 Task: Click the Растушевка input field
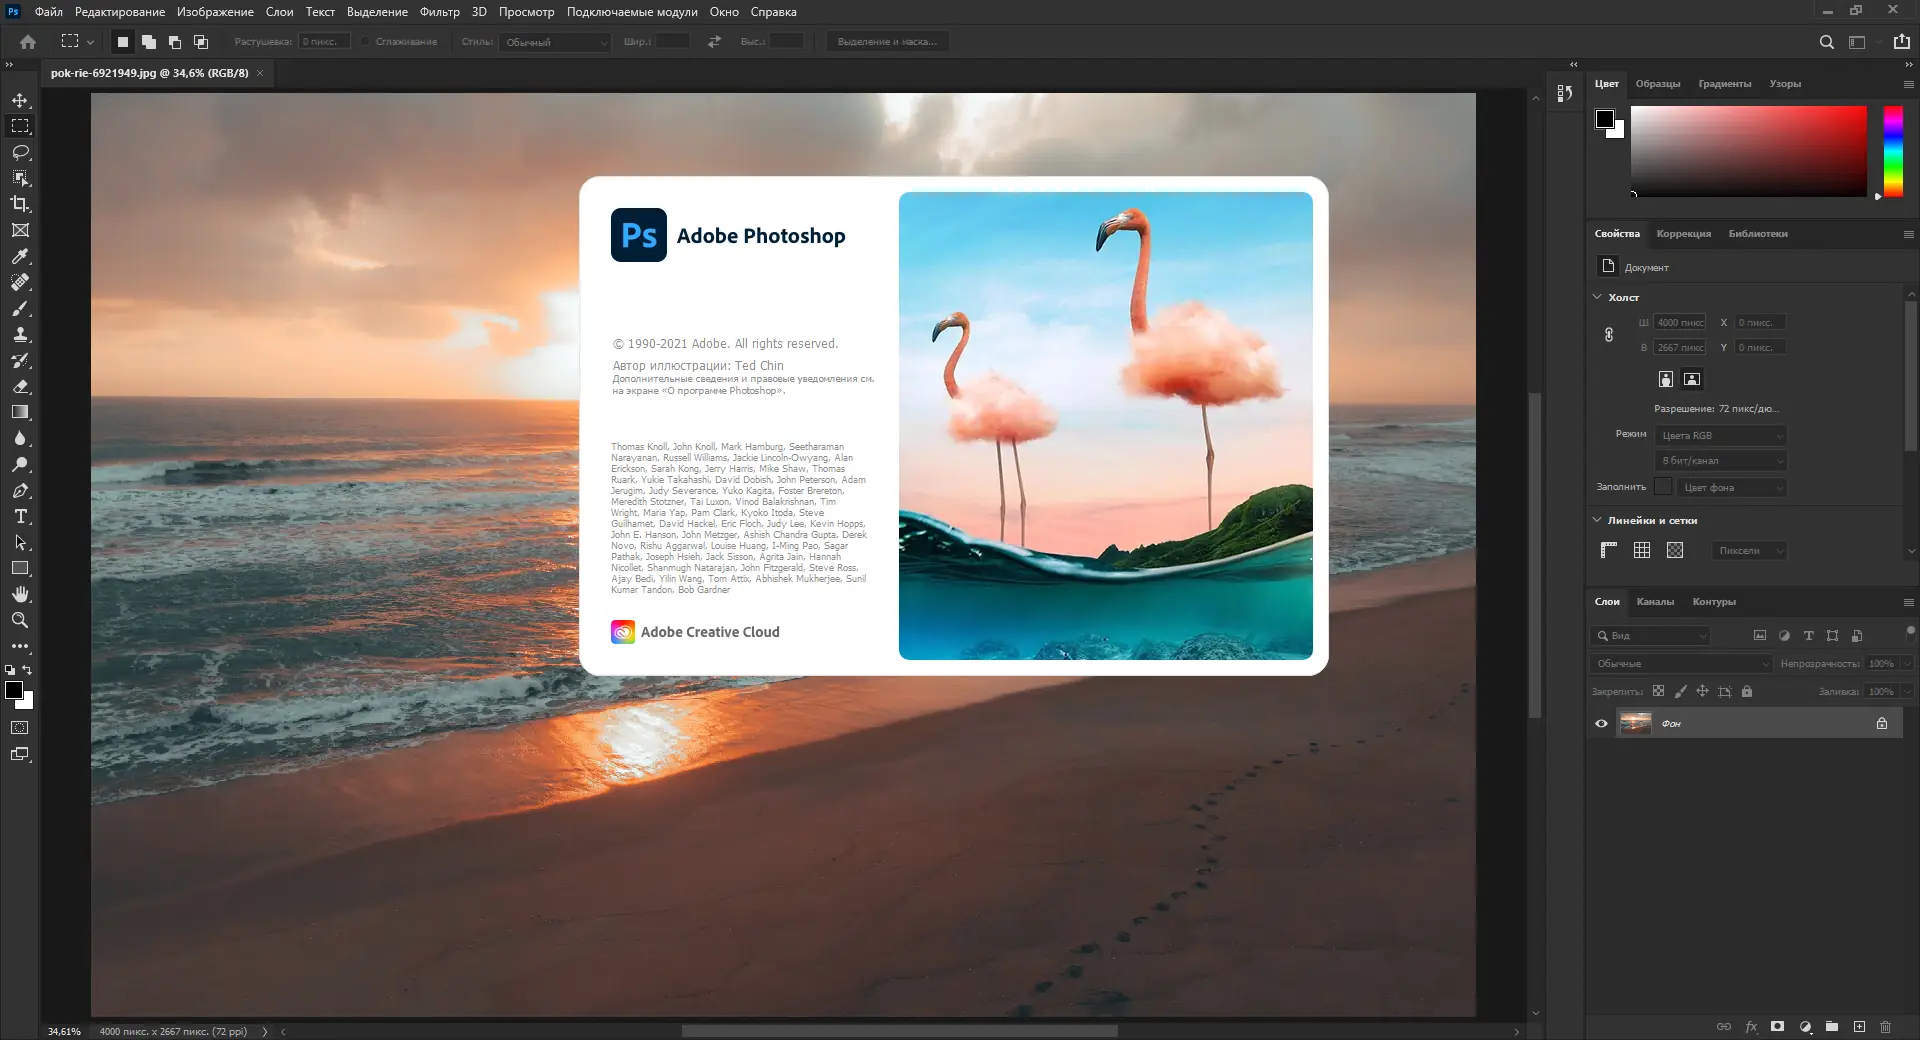point(323,42)
